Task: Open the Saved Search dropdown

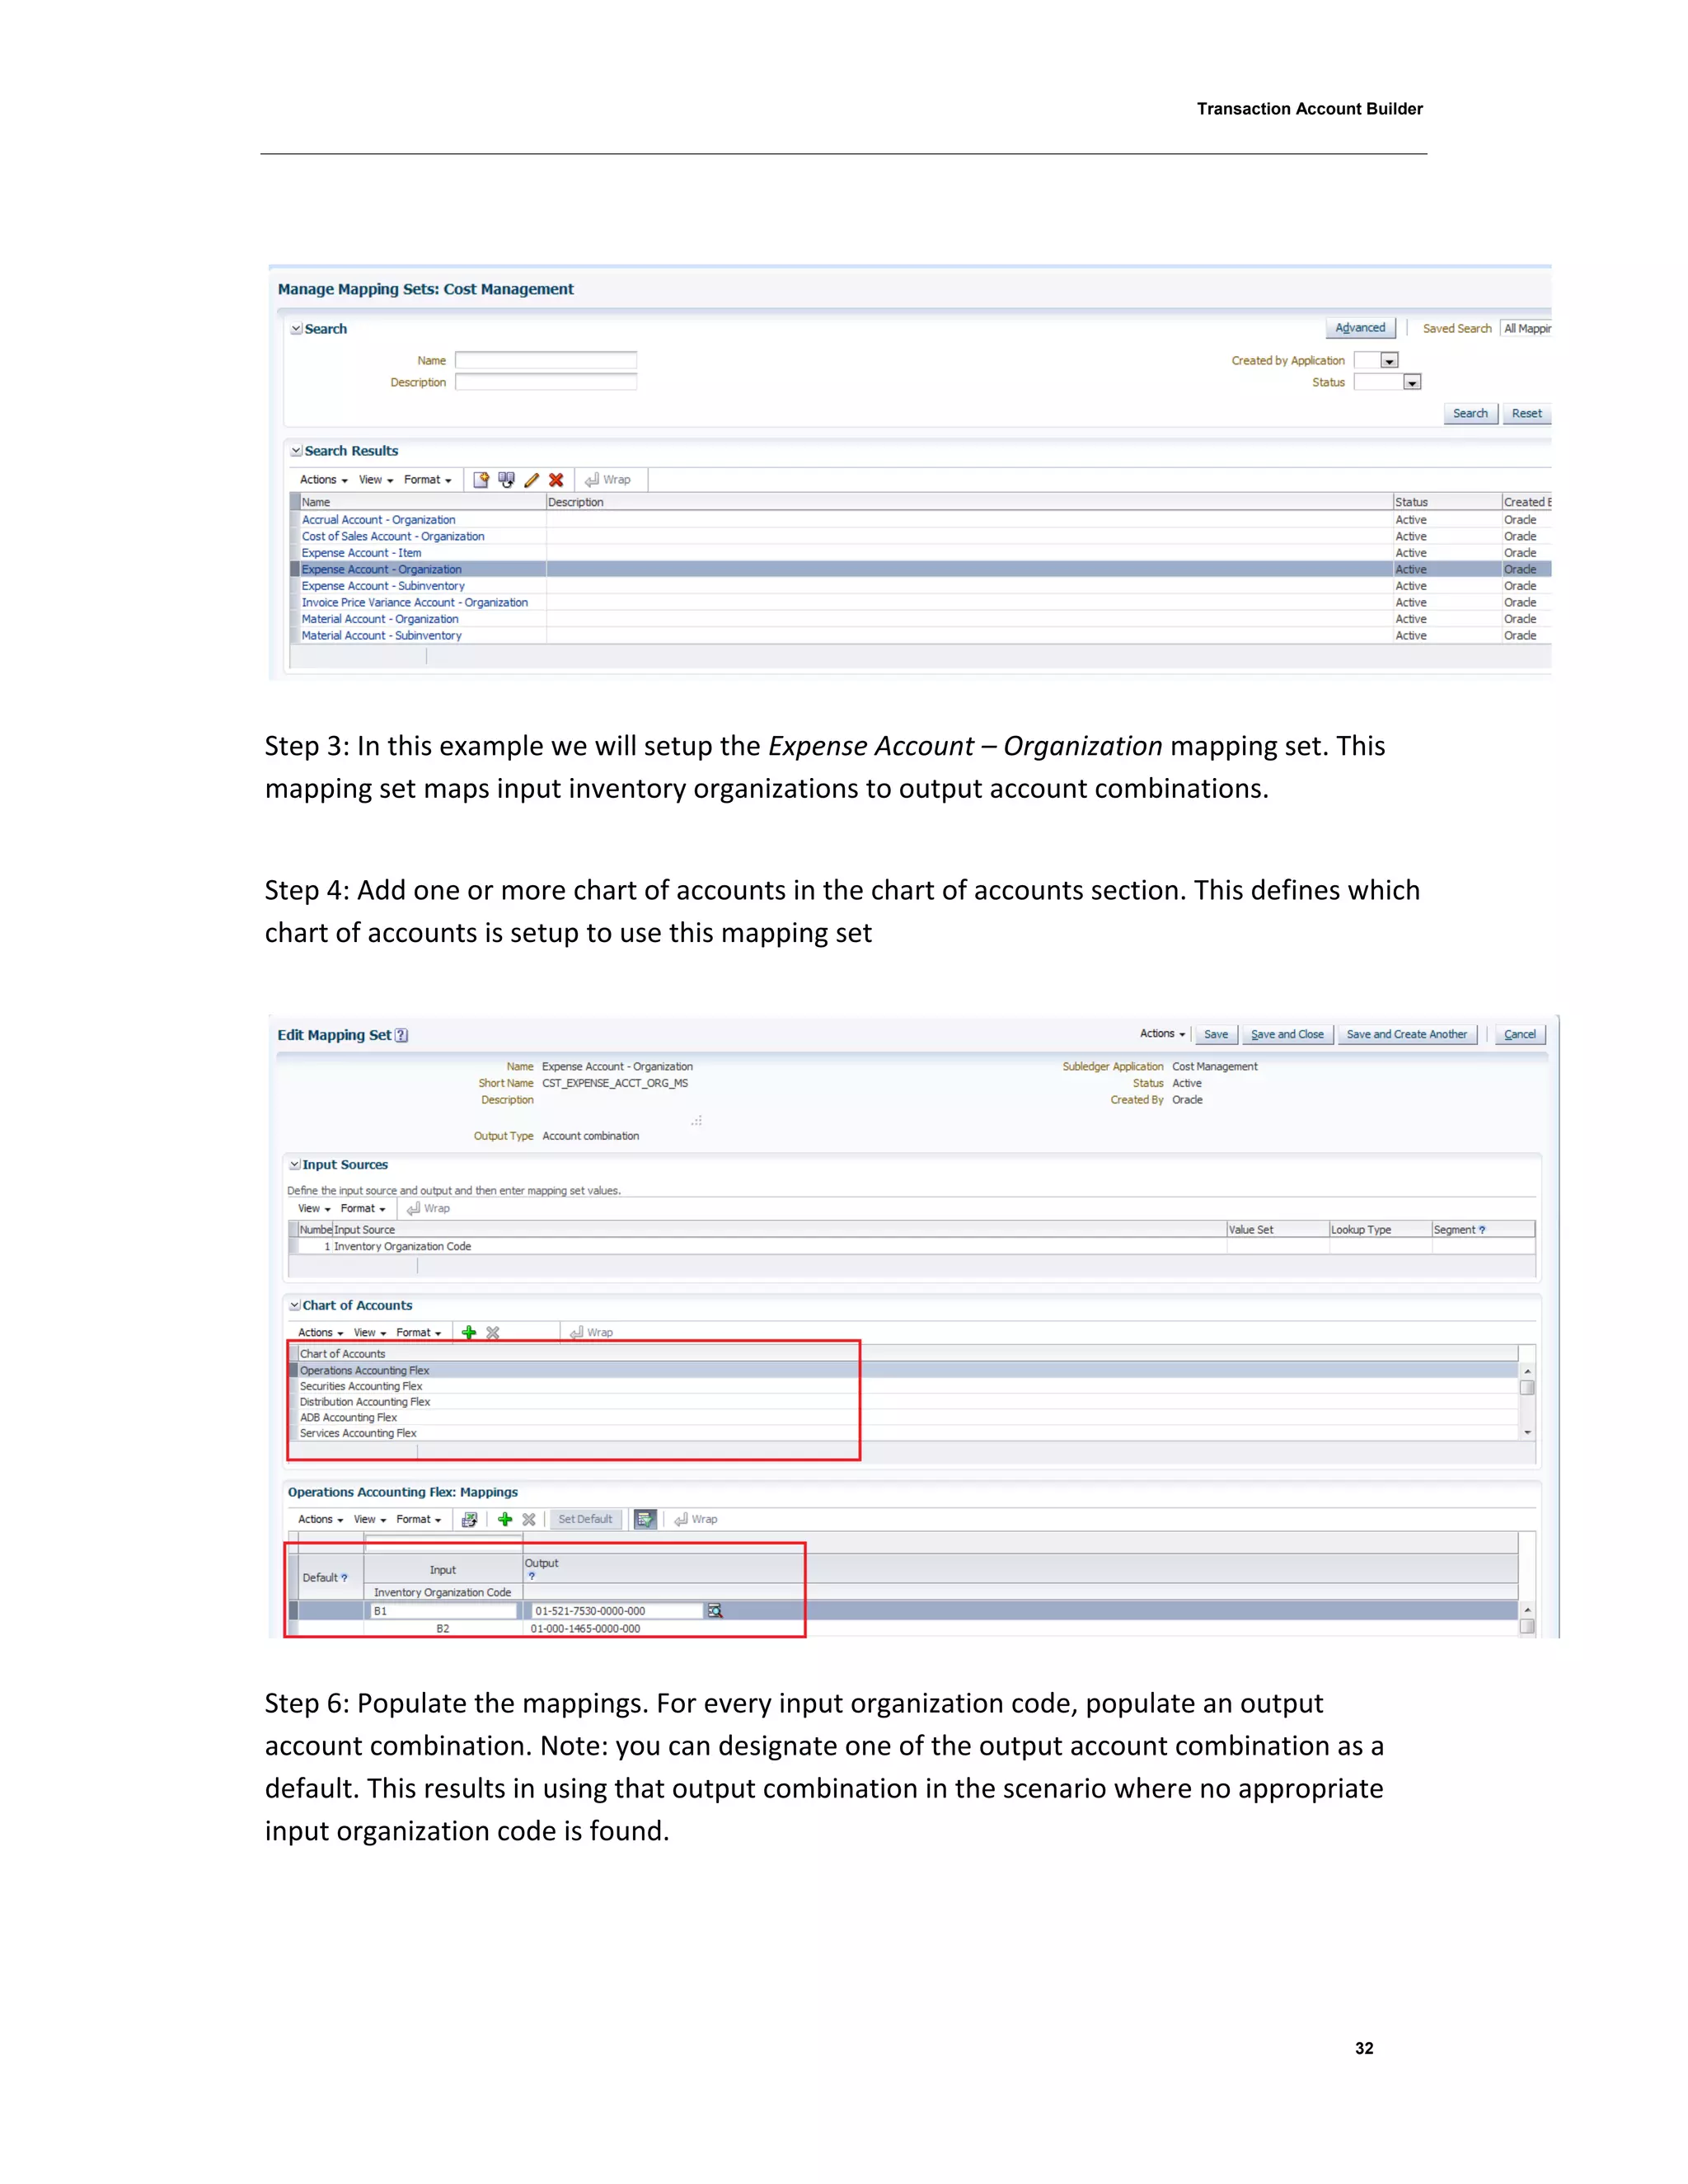Action: tap(1526, 328)
